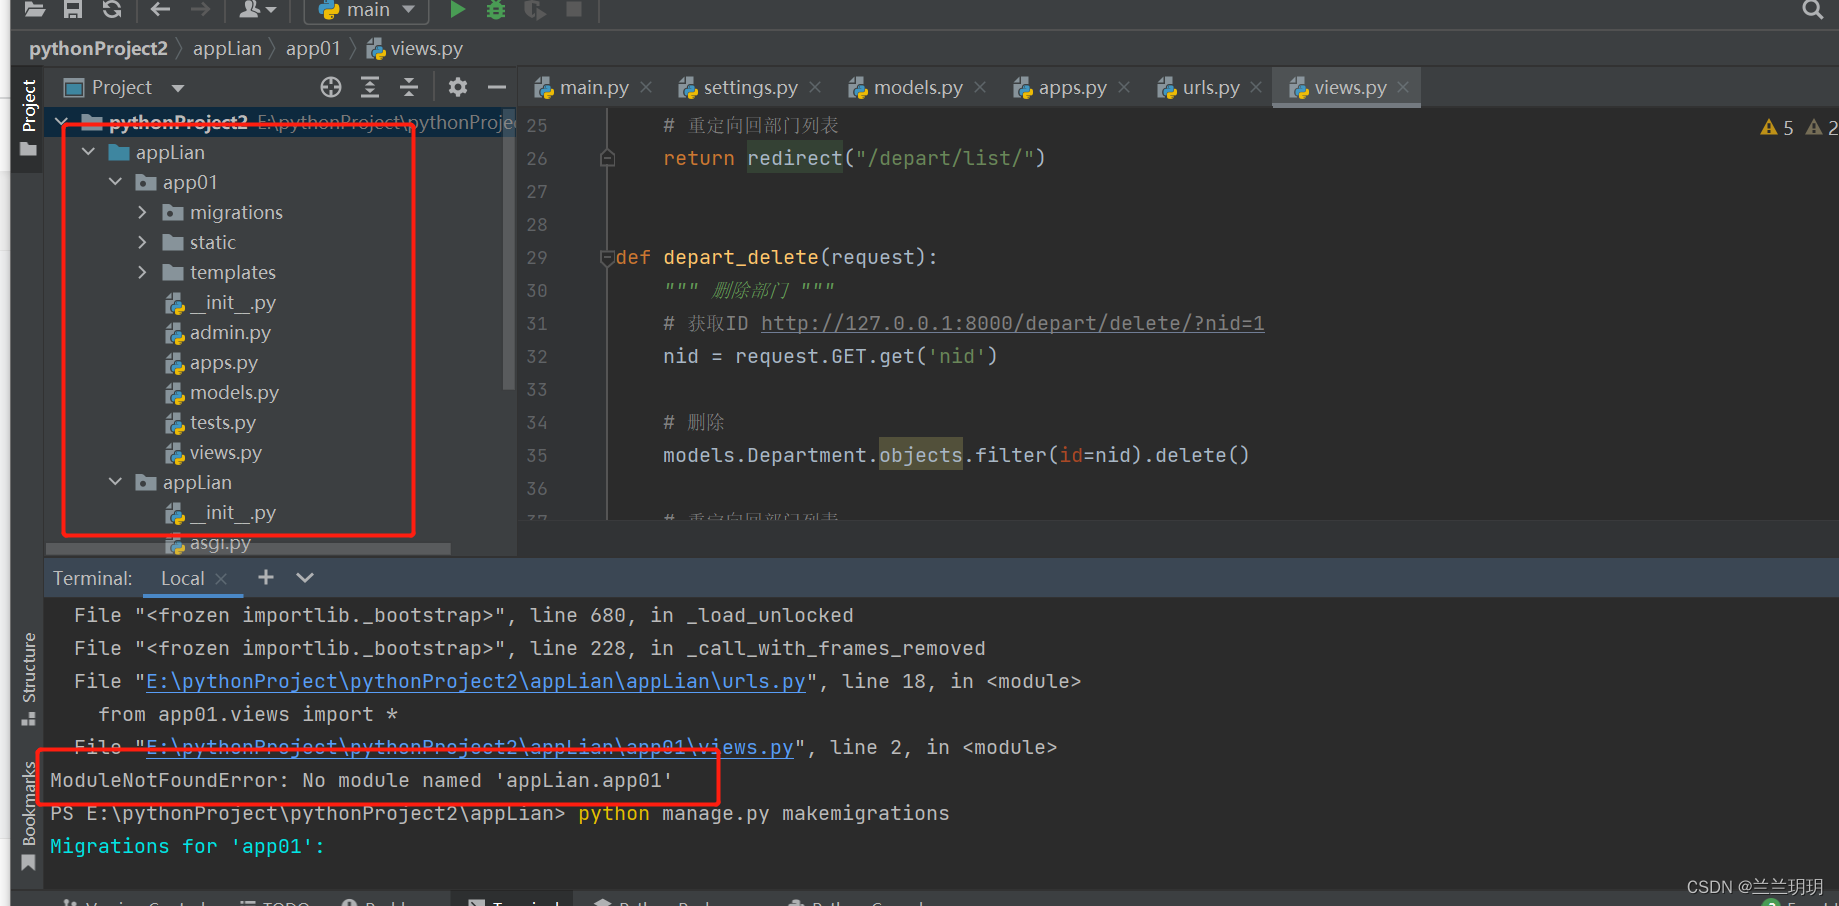Run with coverage icon in toolbar
Screen dimensions: 1839x906
coord(533,9)
